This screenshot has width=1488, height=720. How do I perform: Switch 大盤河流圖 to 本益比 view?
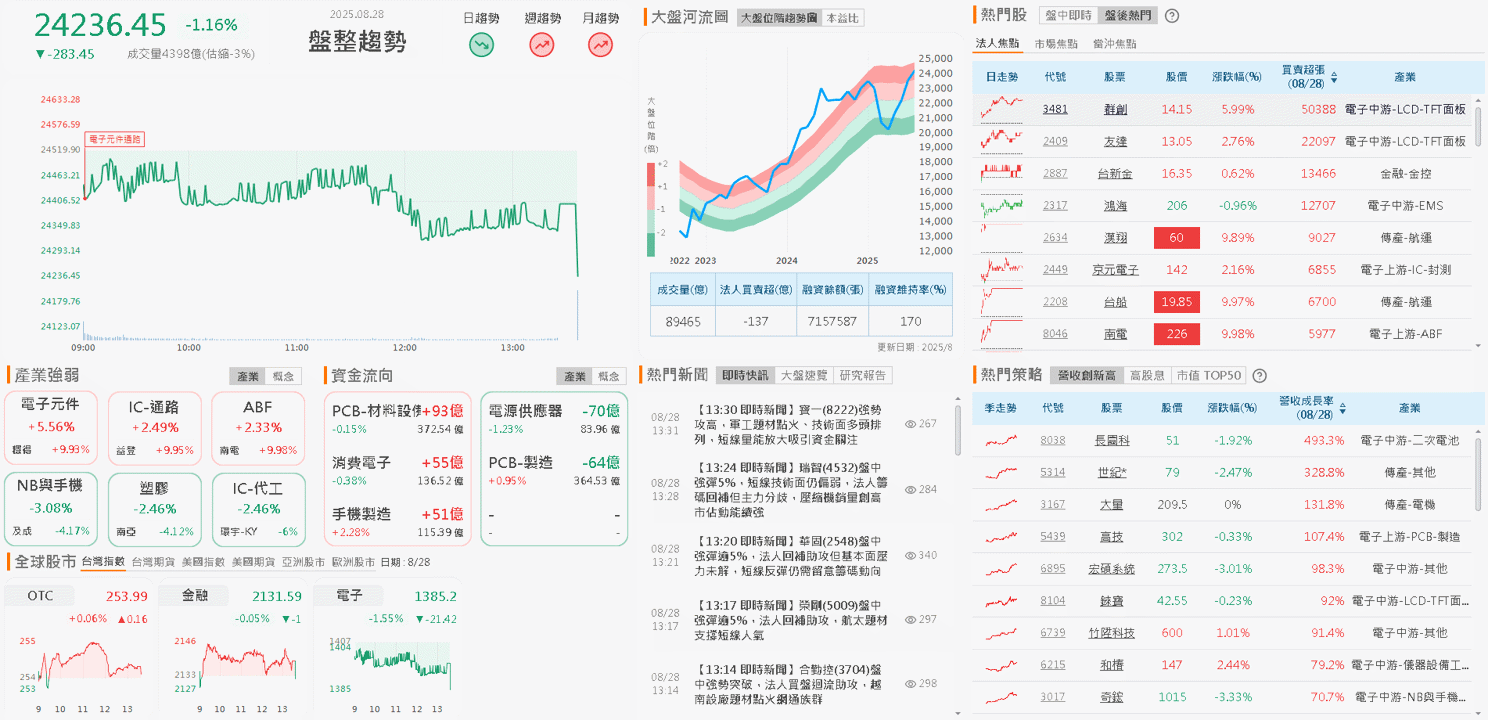coord(841,18)
